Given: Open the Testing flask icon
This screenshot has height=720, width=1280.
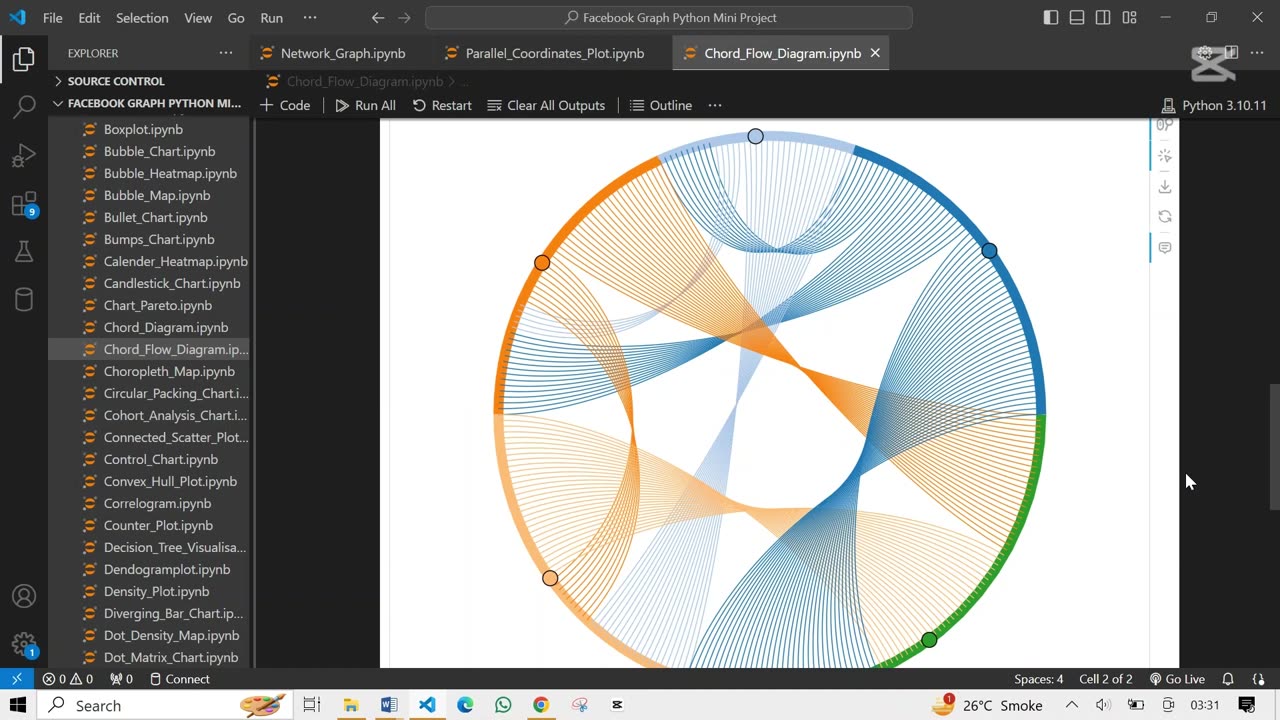Looking at the screenshot, I should pyautogui.click(x=24, y=252).
